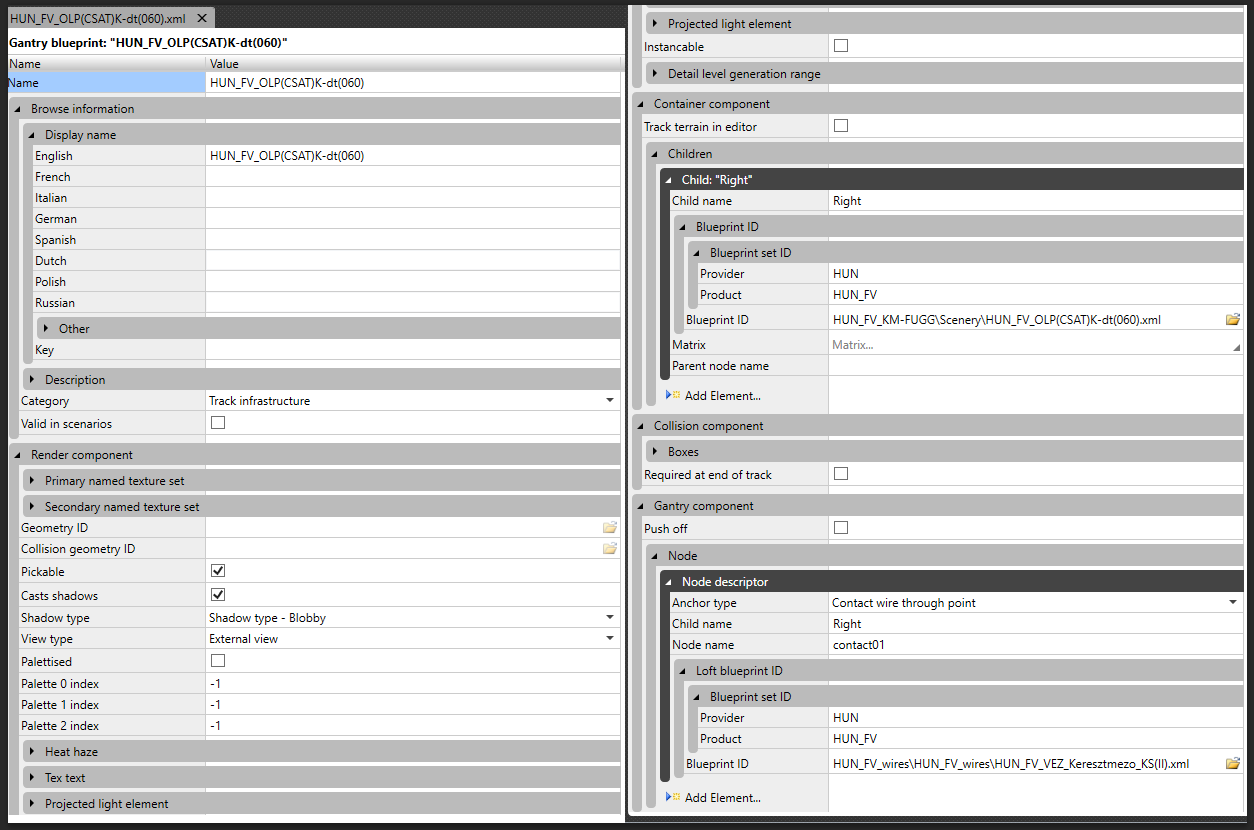Collapse the Child "Right" element

pyautogui.click(x=670, y=180)
